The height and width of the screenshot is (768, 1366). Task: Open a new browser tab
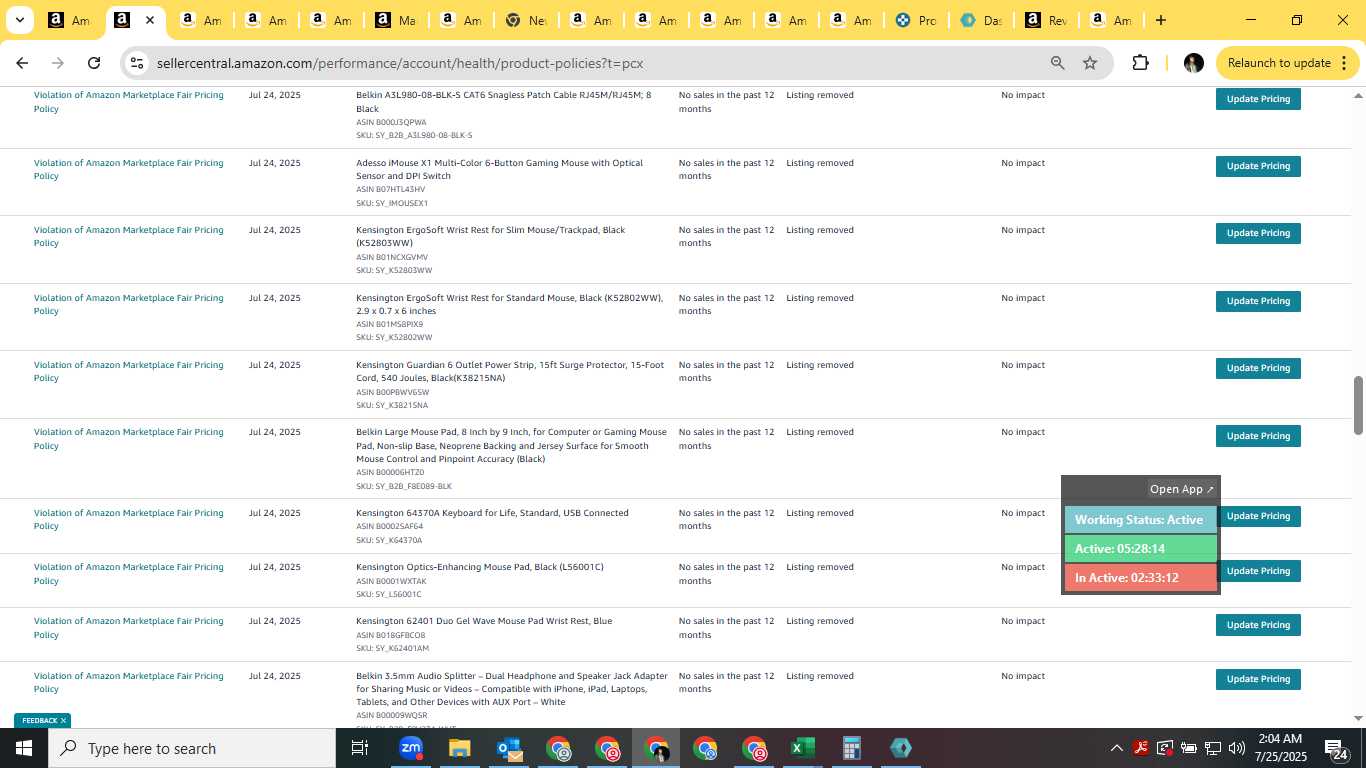point(1160,20)
